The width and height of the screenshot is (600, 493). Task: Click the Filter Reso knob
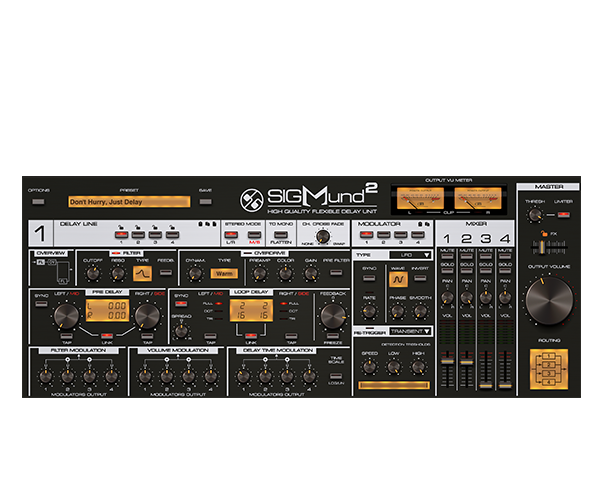(x=117, y=273)
